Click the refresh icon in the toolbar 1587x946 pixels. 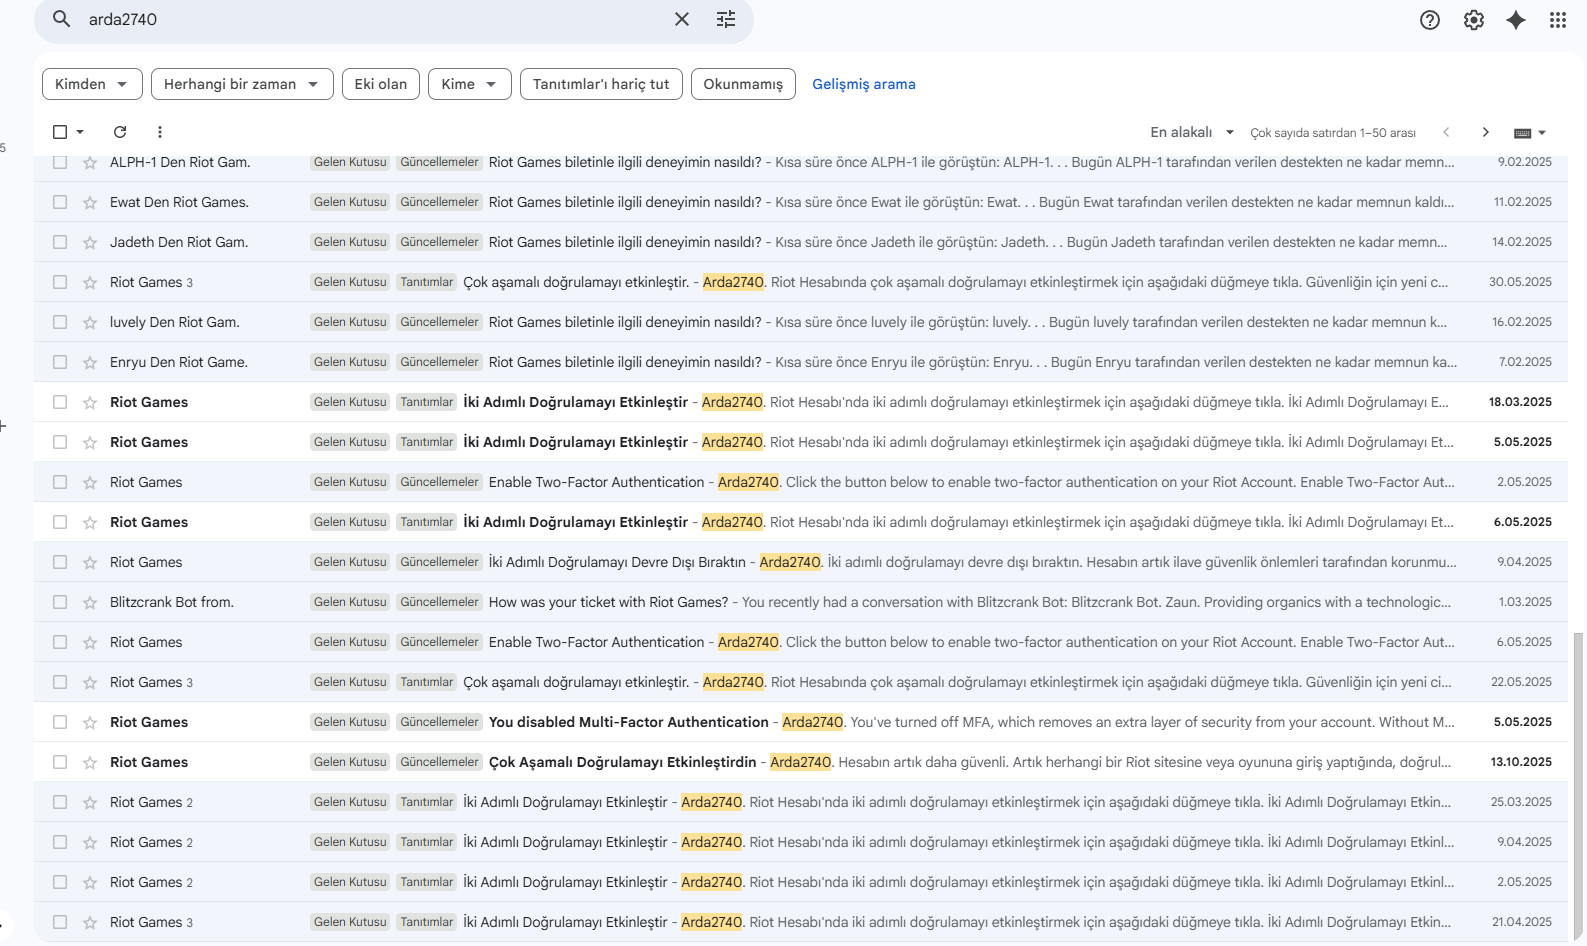click(120, 132)
